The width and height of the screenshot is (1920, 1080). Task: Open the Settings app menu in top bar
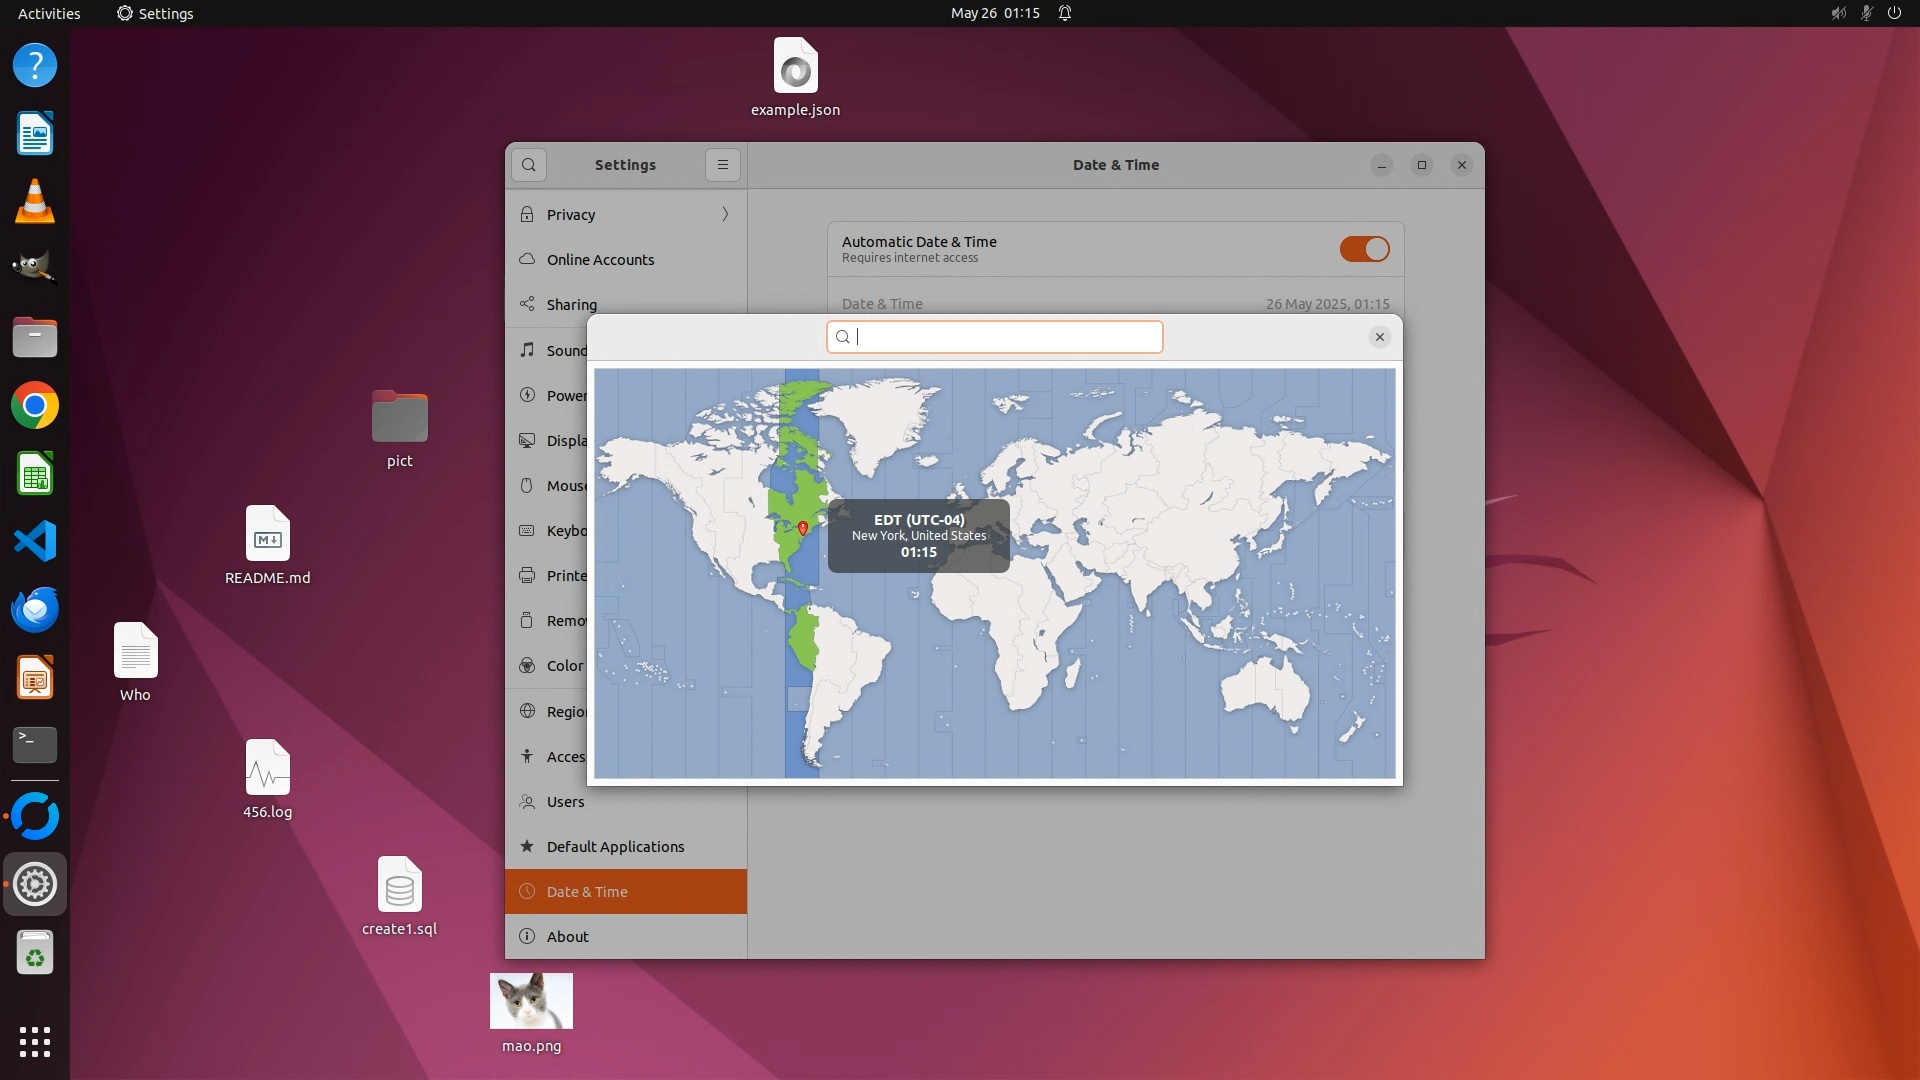pos(155,13)
